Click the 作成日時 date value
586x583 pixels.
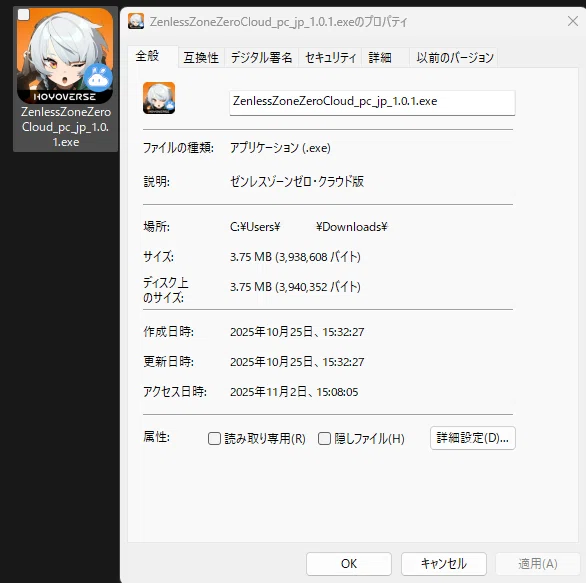point(297,332)
